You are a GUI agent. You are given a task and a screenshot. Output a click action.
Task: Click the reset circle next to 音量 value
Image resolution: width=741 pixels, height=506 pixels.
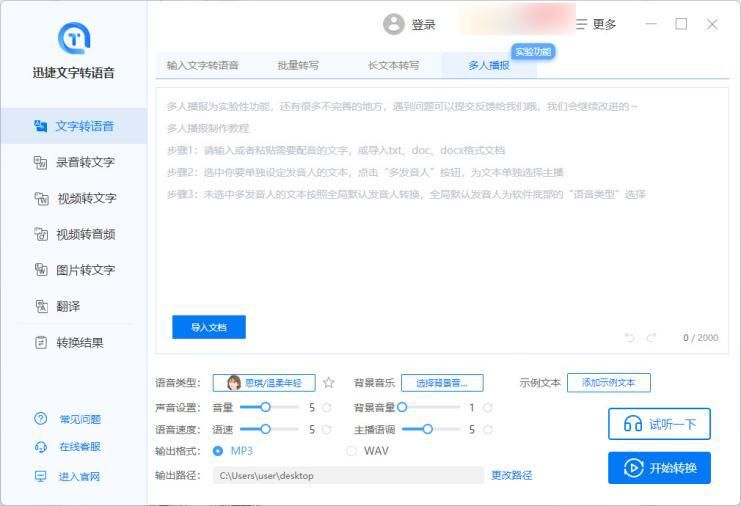click(x=327, y=407)
